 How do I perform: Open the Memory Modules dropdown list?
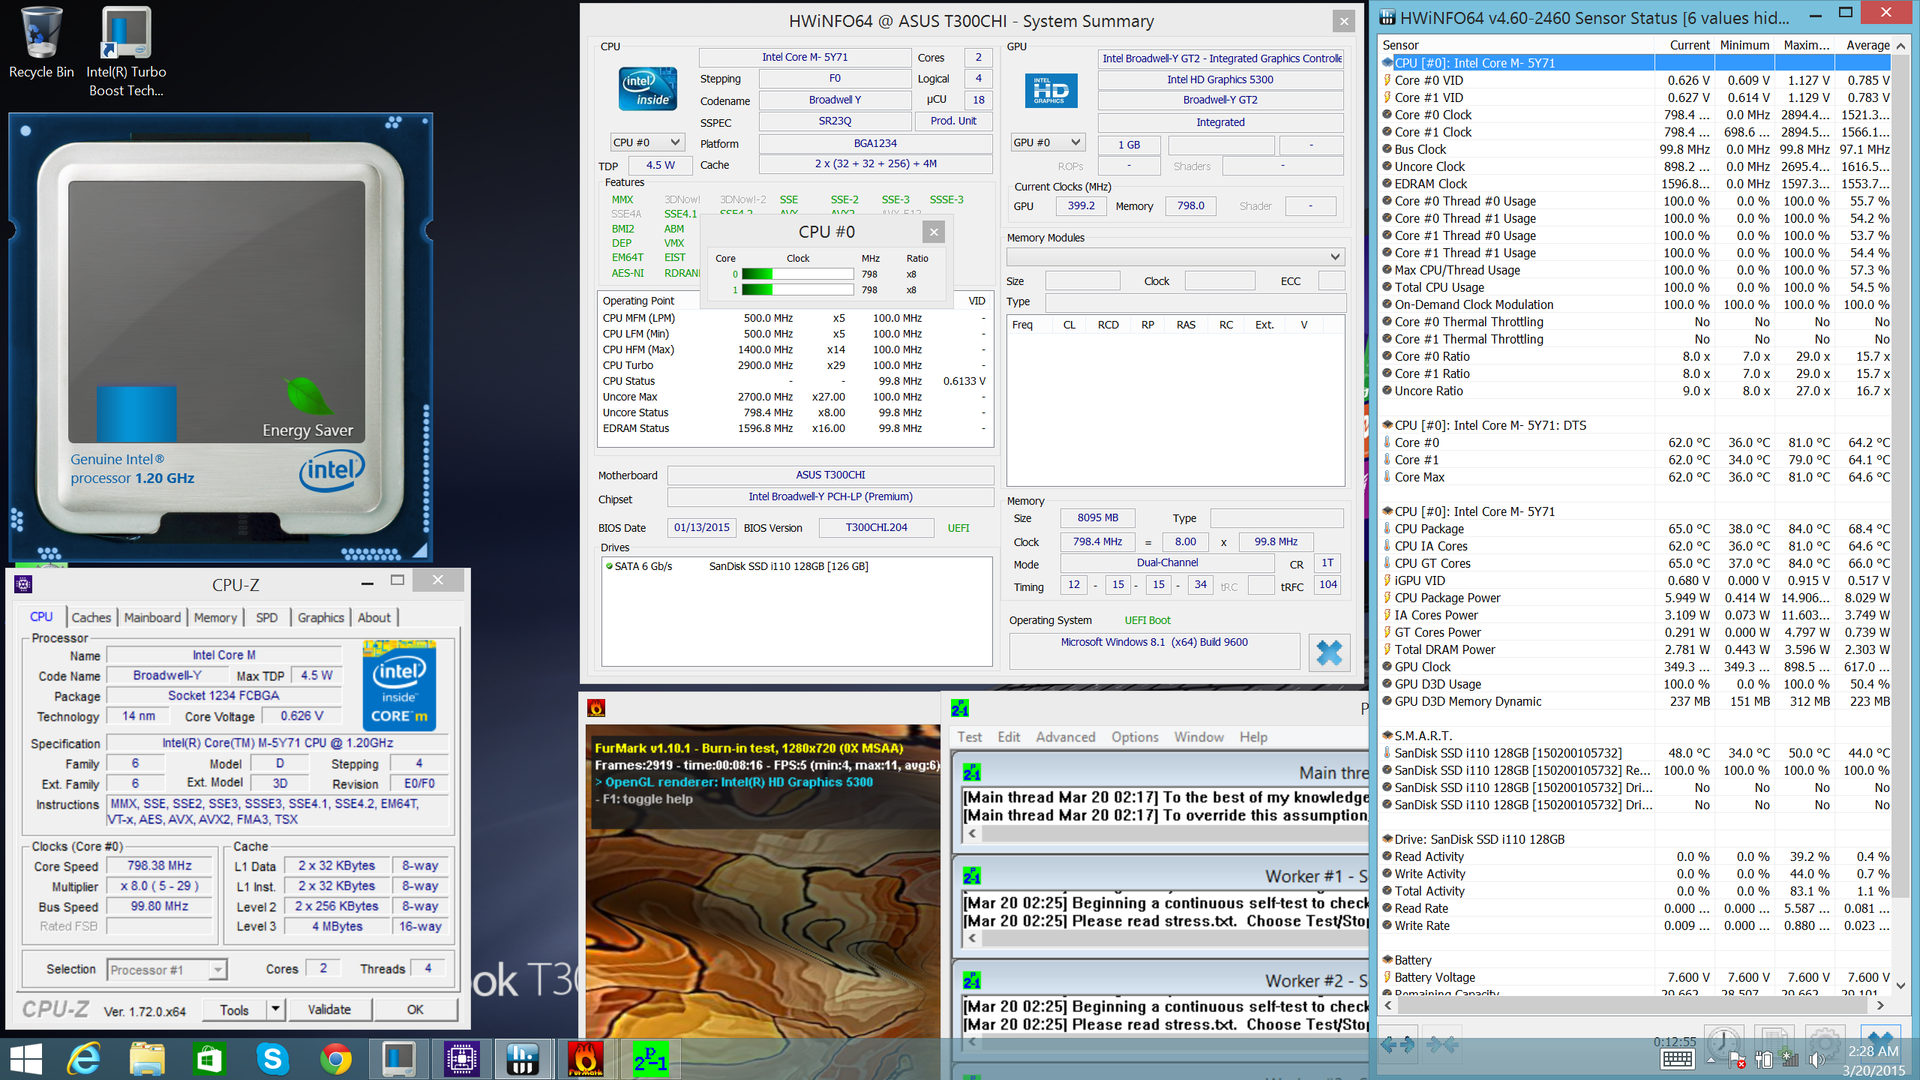(x=1334, y=257)
